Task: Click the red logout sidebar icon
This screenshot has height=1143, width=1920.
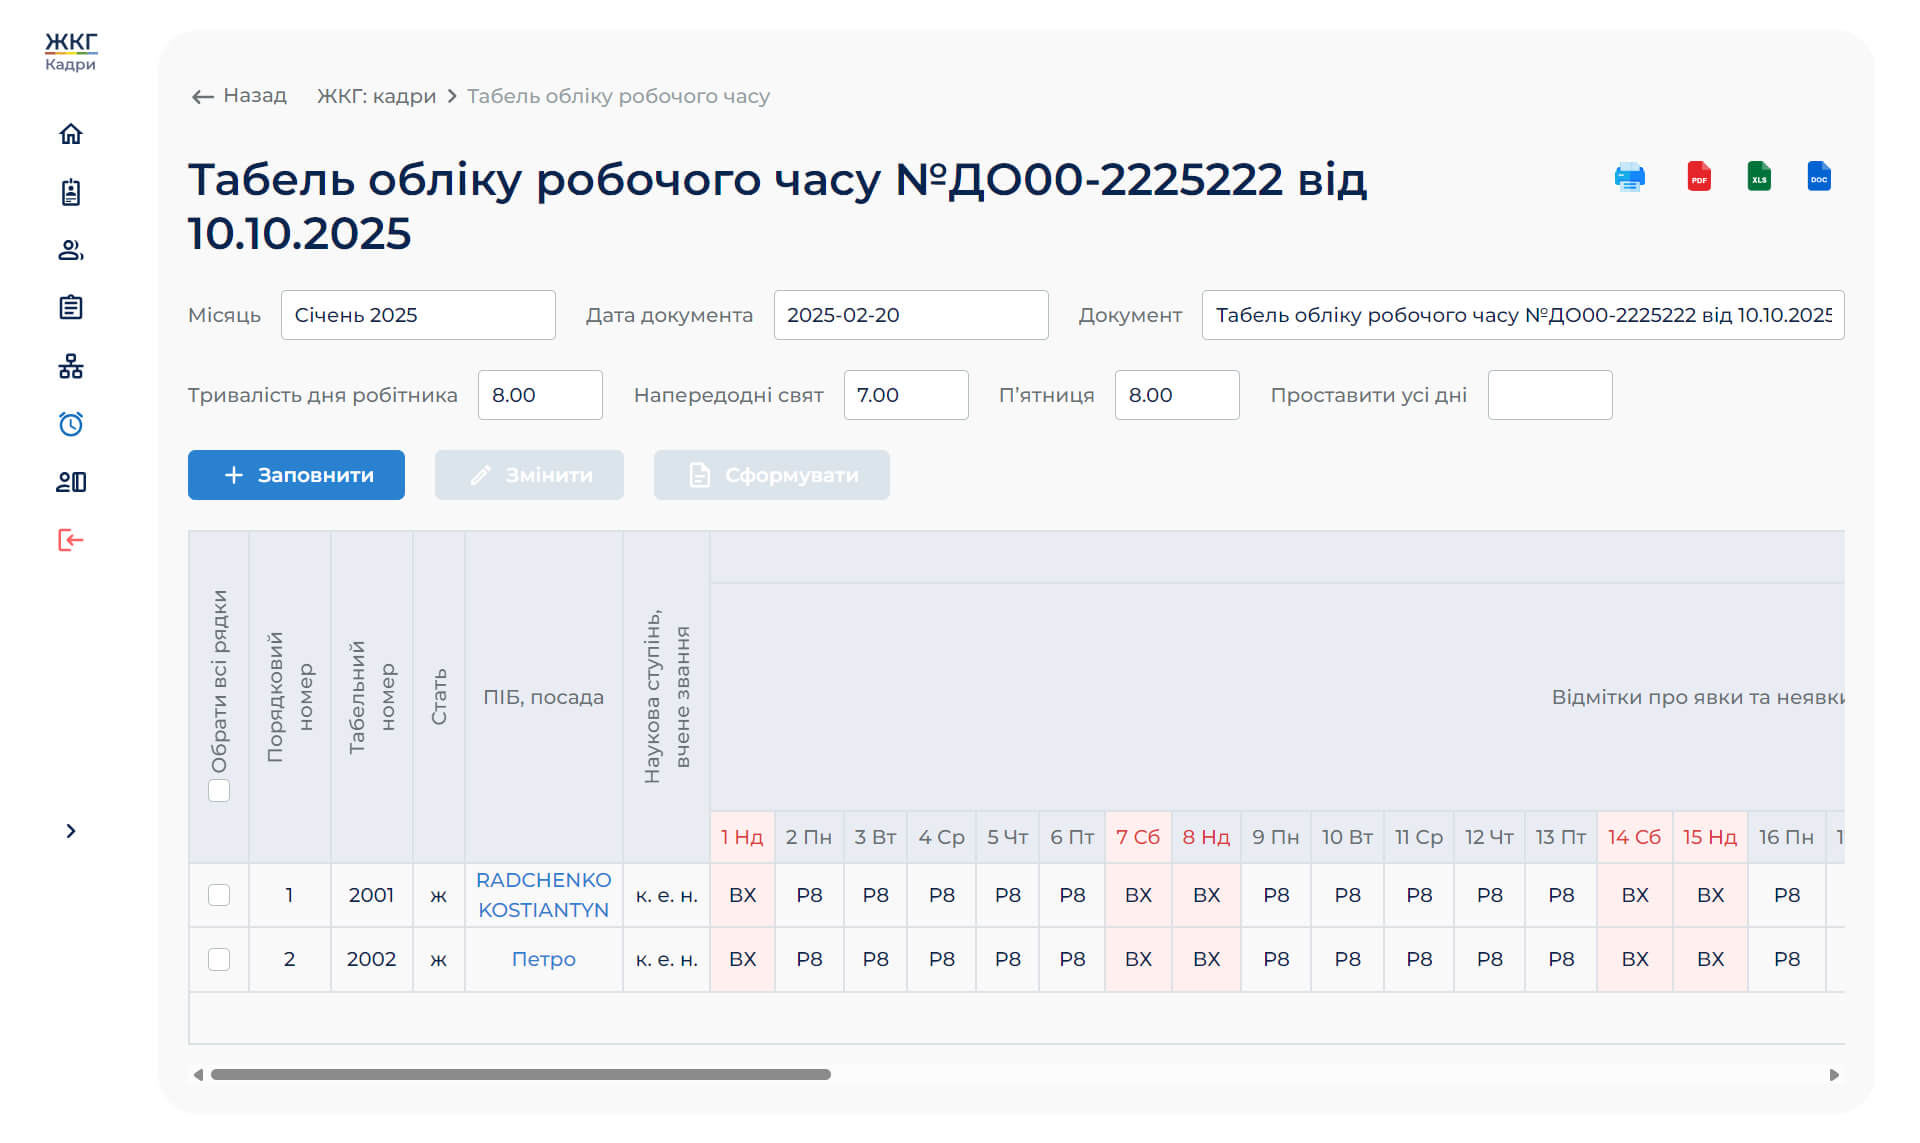Action: (x=70, y=540)
